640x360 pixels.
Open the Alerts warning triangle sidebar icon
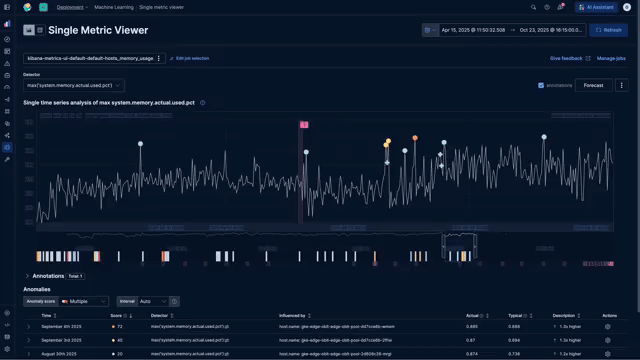tap(7, 63)
